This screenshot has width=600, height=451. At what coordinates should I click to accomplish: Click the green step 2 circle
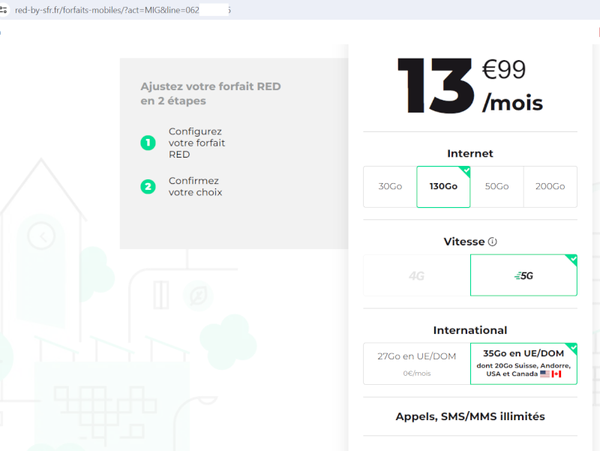coord(149,186)
